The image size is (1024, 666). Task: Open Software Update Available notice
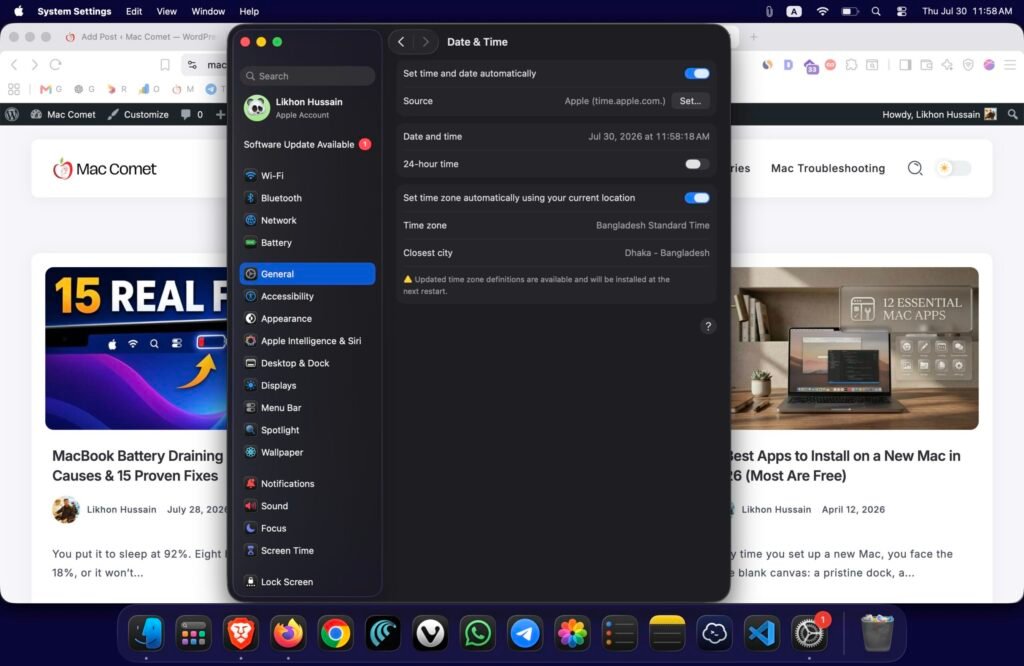tap(307, 144)
